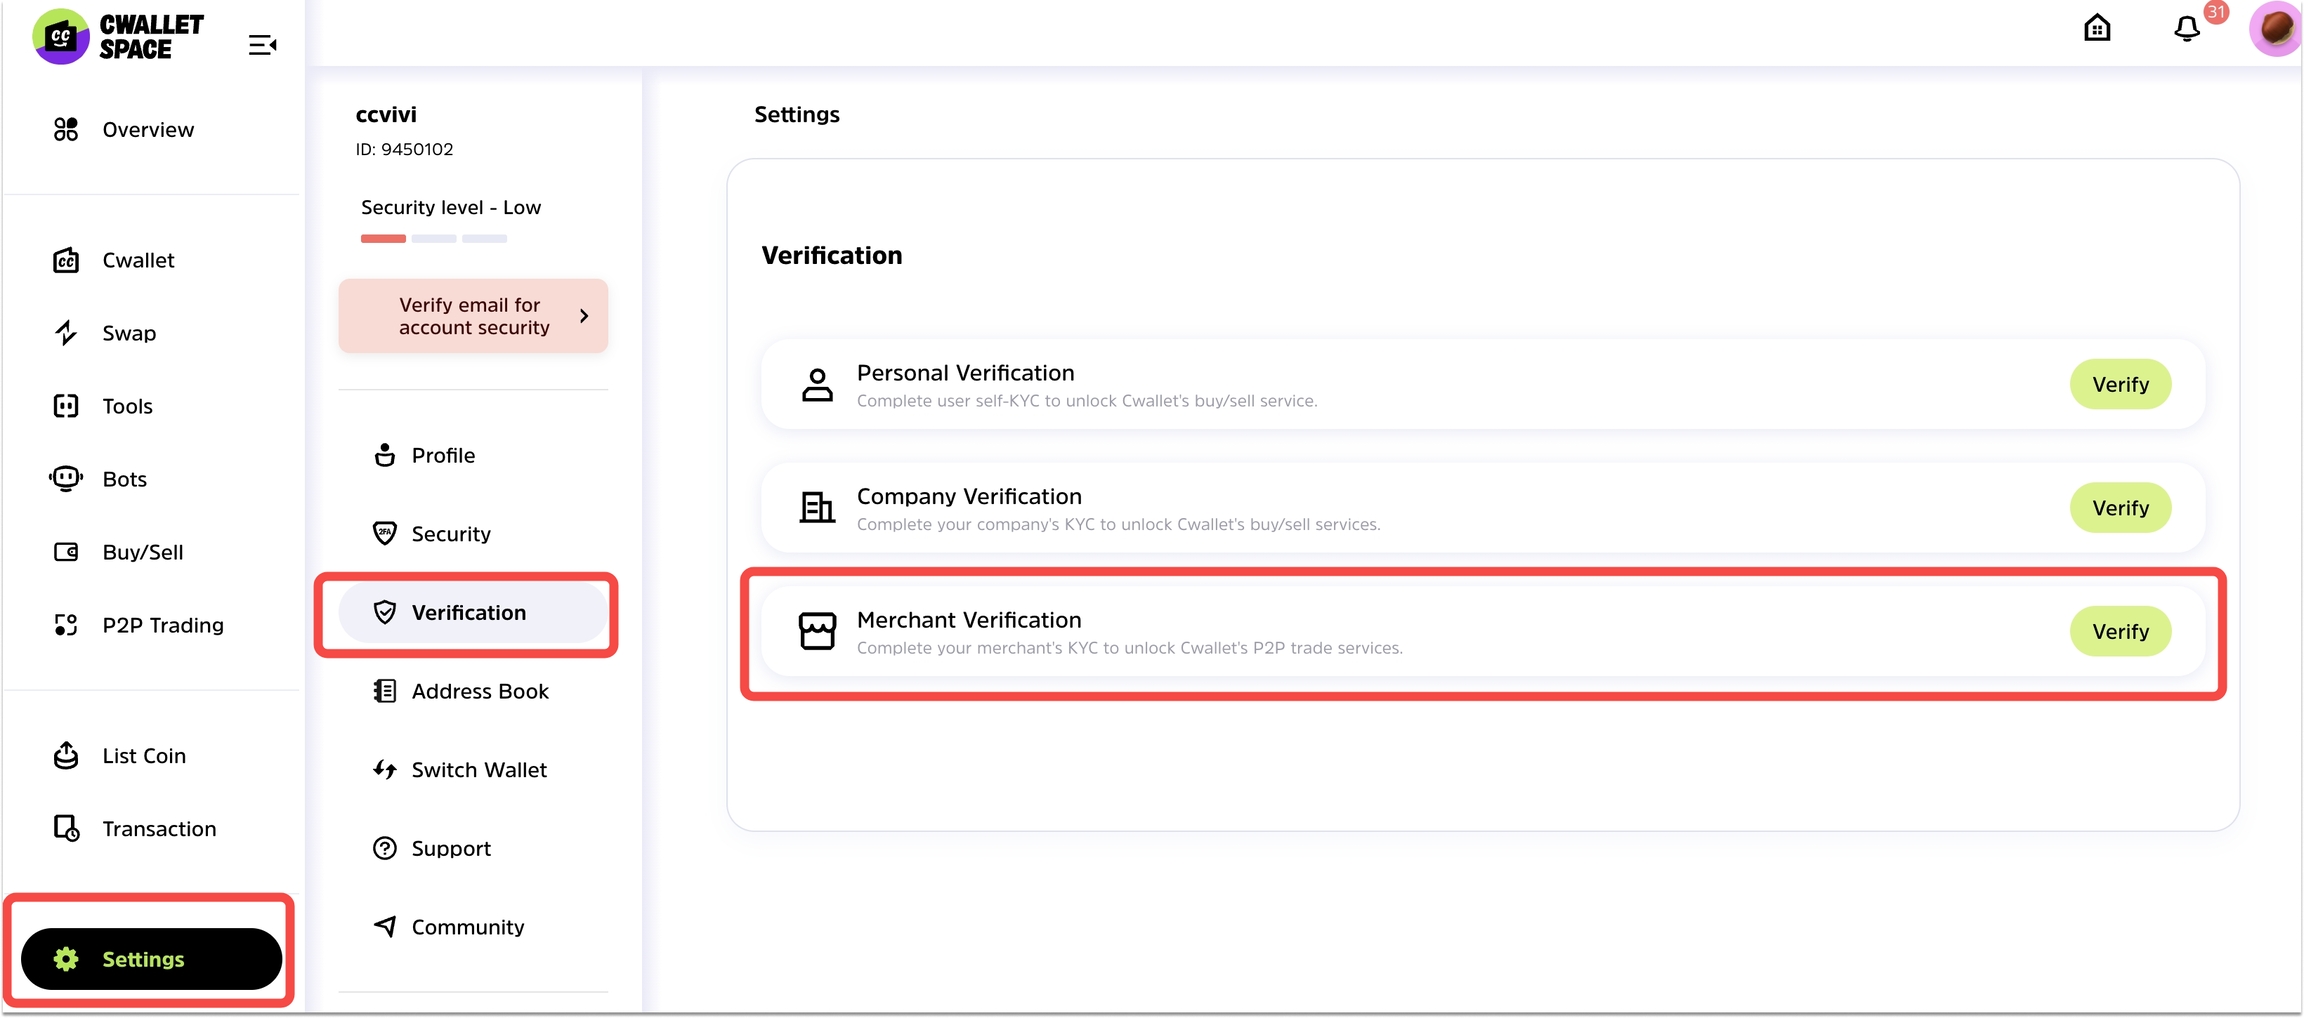Screen dimensions: 2304x1018
Task: Open the Address Book settings tab
Action: (479, 691)
